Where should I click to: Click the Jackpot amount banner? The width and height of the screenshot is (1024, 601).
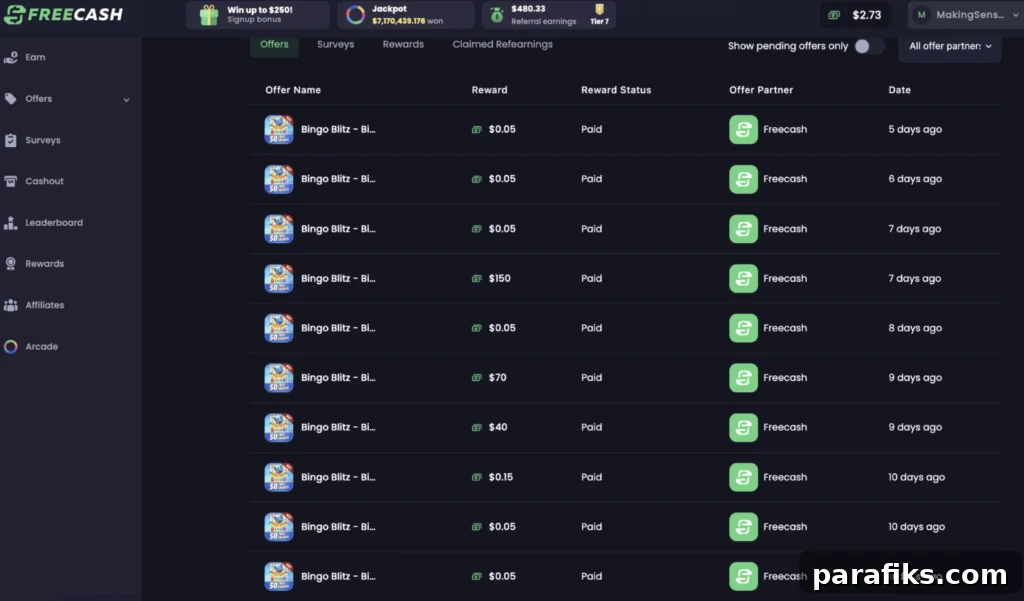pyautogui.click(x=406, y=15)
